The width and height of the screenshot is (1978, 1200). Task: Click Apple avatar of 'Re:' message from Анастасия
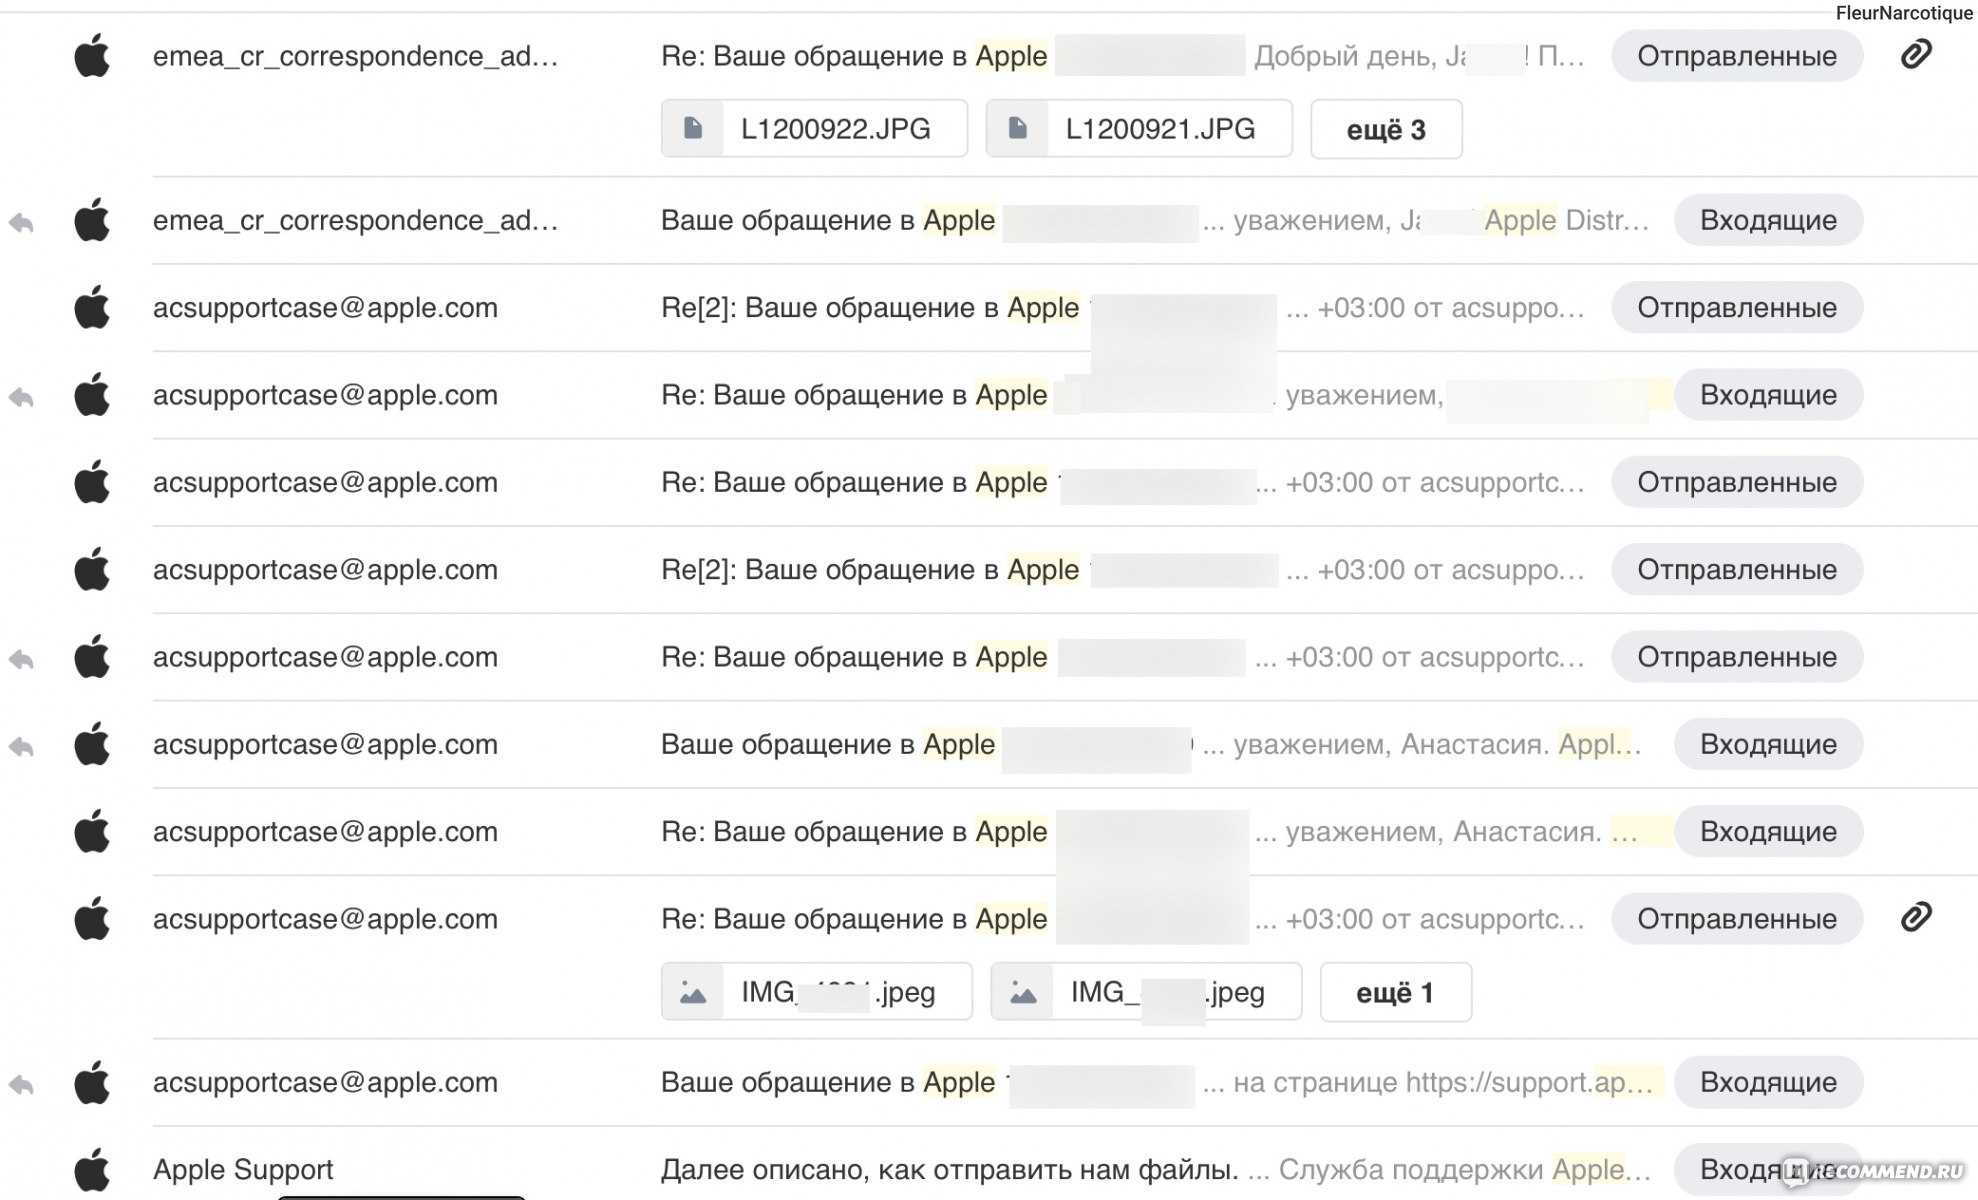[92, 831]
